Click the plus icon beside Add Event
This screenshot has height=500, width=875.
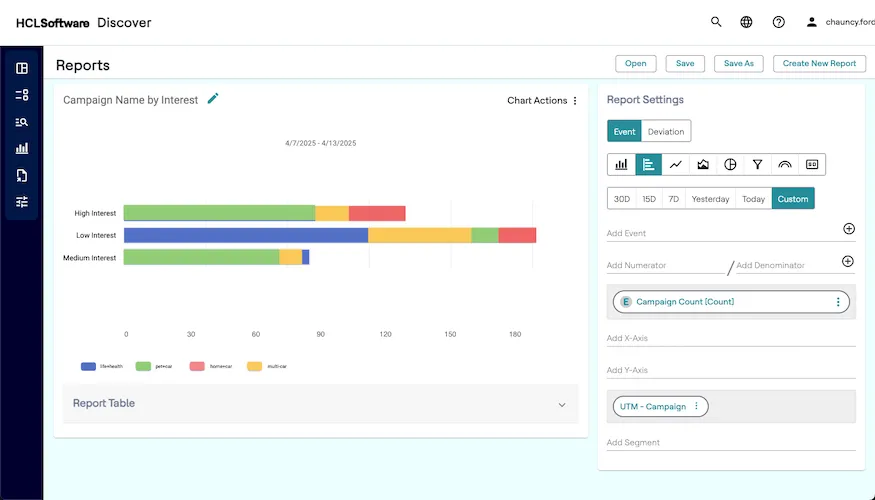[x=848, y=229]
